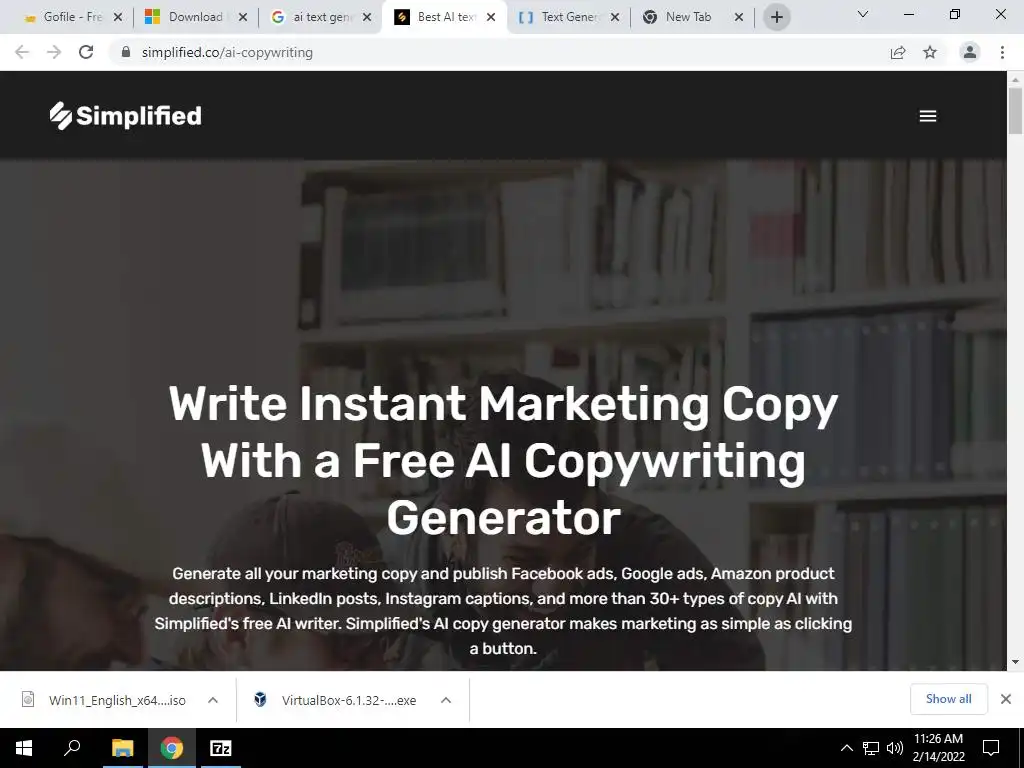Image resolution: width=1024 pixels, height=768 pixels.
Task: Click the Simplified logo
Action: coord(125,116)
